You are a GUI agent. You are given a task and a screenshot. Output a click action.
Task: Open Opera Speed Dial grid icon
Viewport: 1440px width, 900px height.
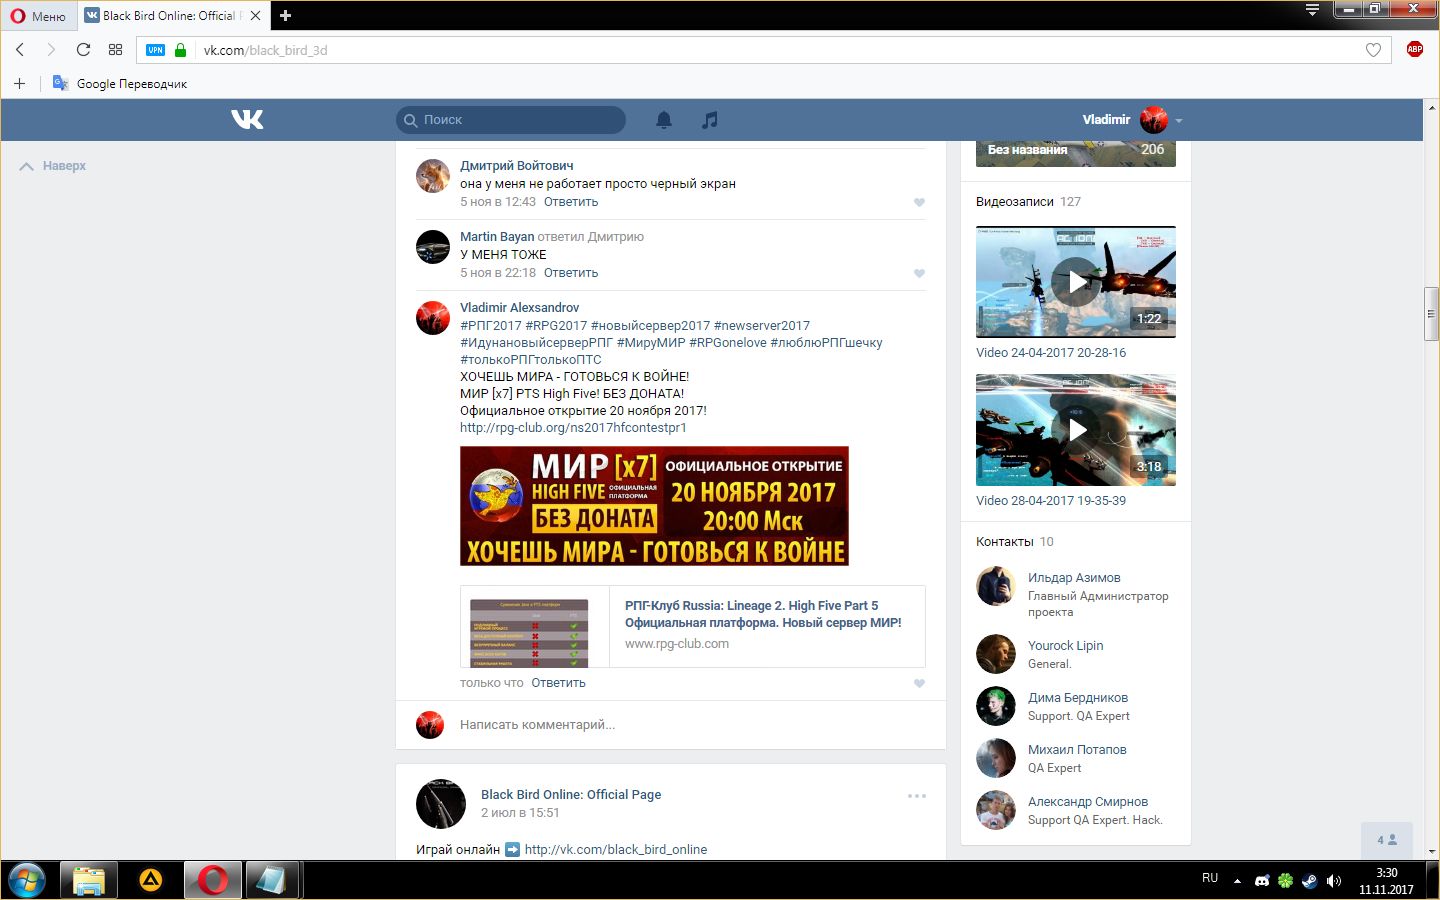[116, 50]
